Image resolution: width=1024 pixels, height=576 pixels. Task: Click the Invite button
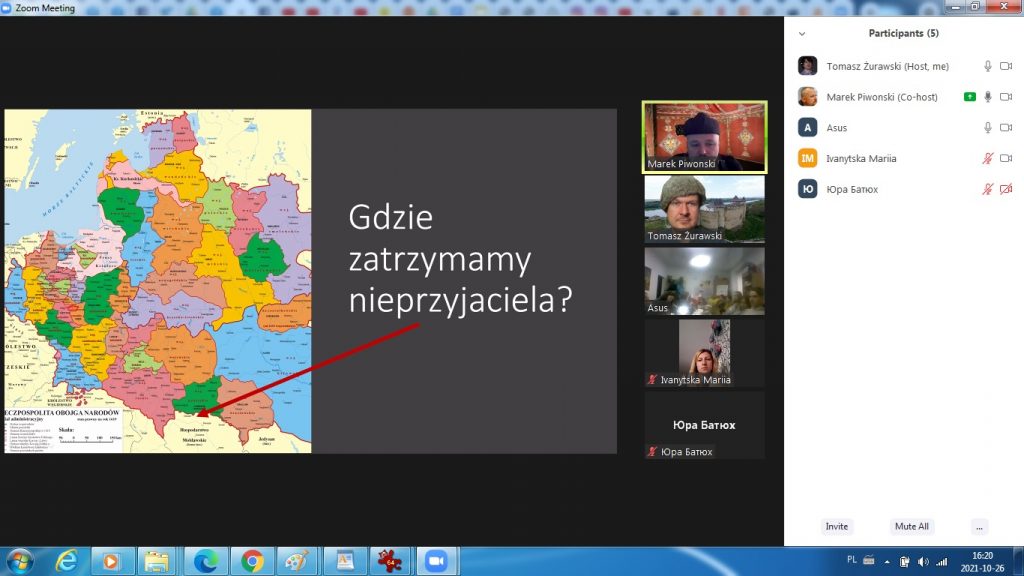pos(836,527)
